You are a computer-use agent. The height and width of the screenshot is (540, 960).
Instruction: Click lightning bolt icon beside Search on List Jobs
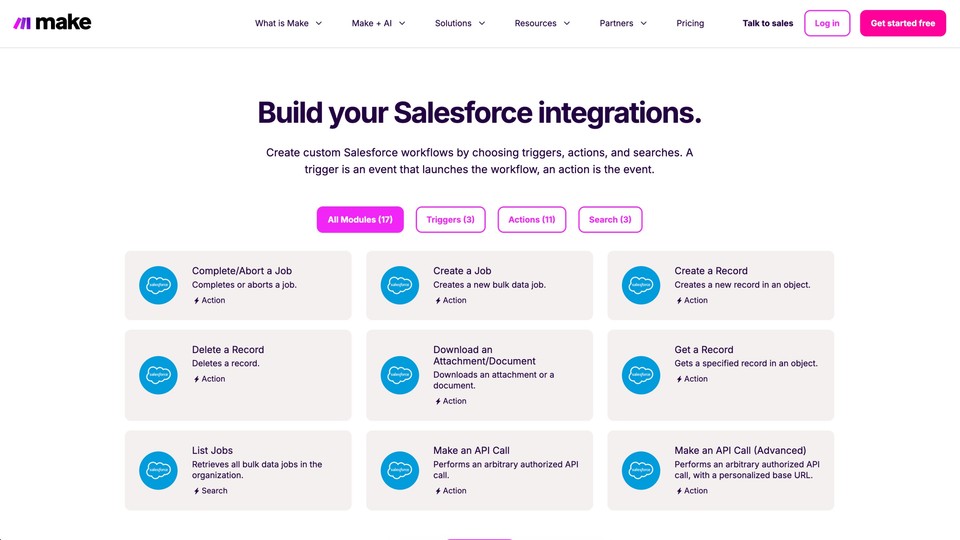pyautogui.click(x=197, y=491)
